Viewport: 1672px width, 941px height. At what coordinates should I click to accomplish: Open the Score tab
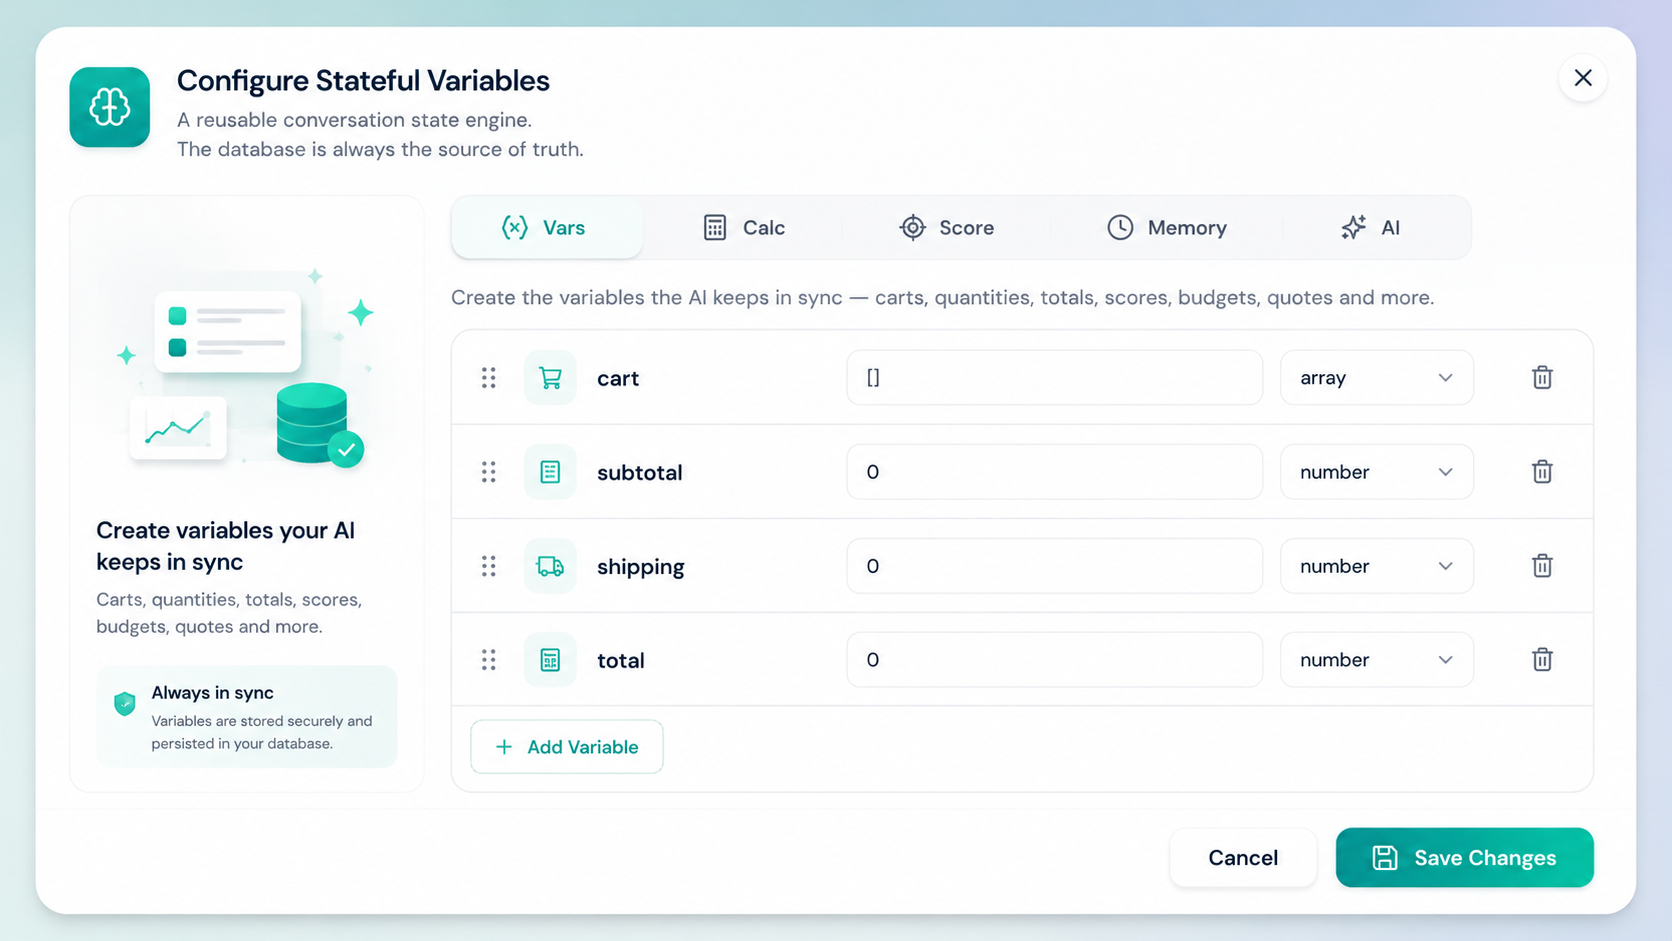click(x=946, y=228)
